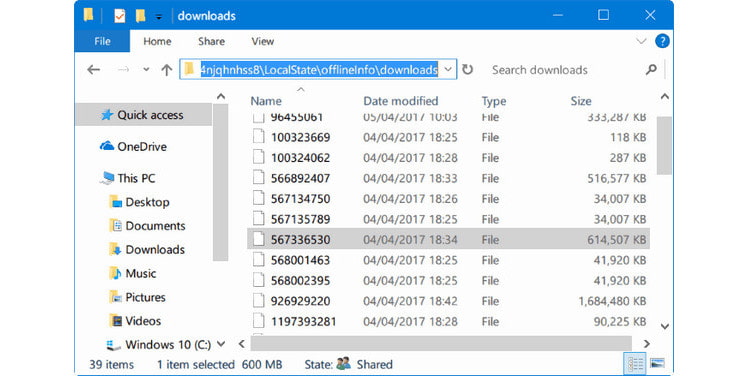Switch to Large icons view layout
Viewport: 750px width, 376px height.
click(x=658, y=364)
